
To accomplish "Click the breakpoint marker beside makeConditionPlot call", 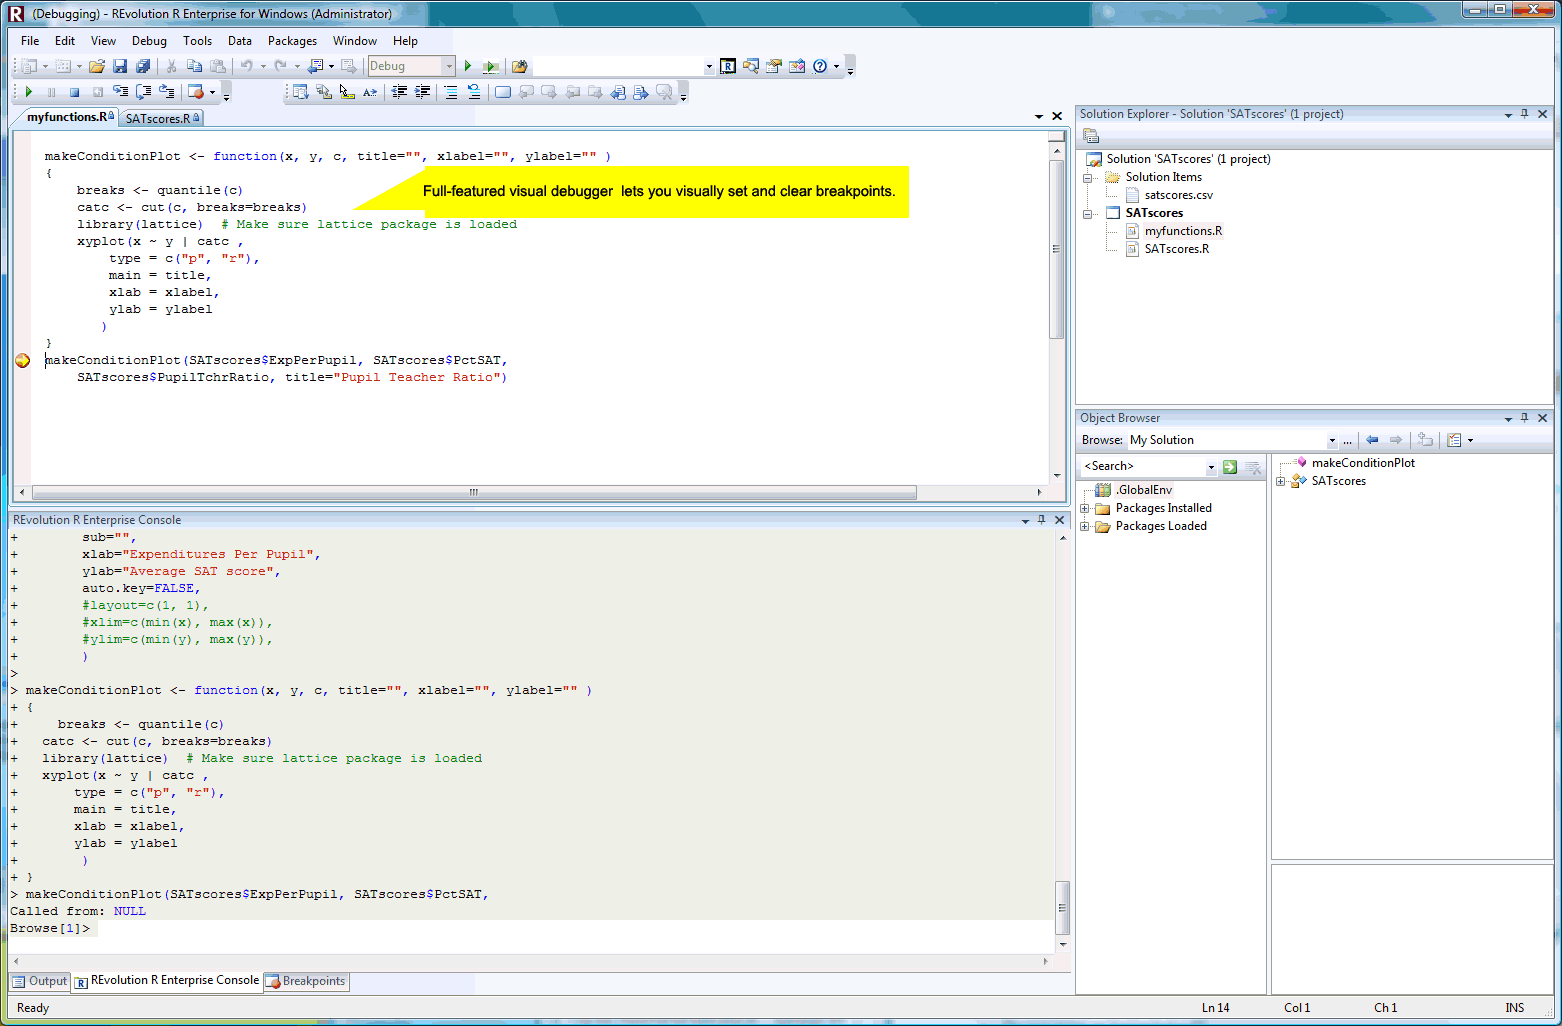I will (x=23, y=360).
